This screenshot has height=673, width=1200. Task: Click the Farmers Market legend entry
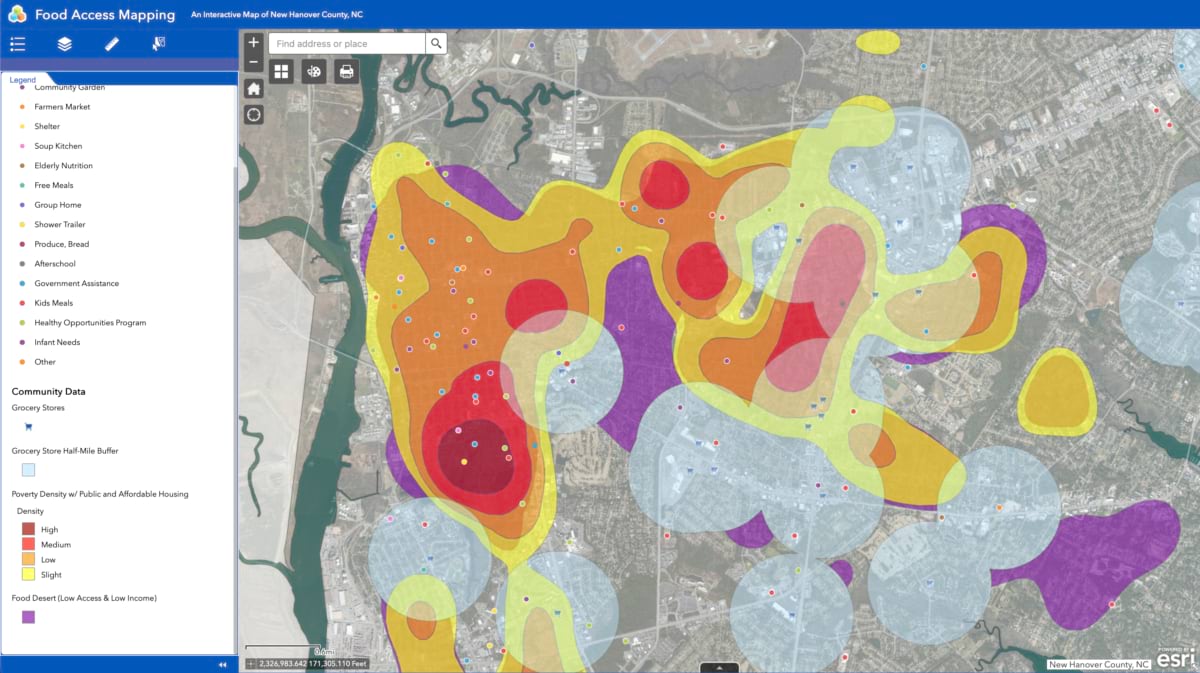62,107
